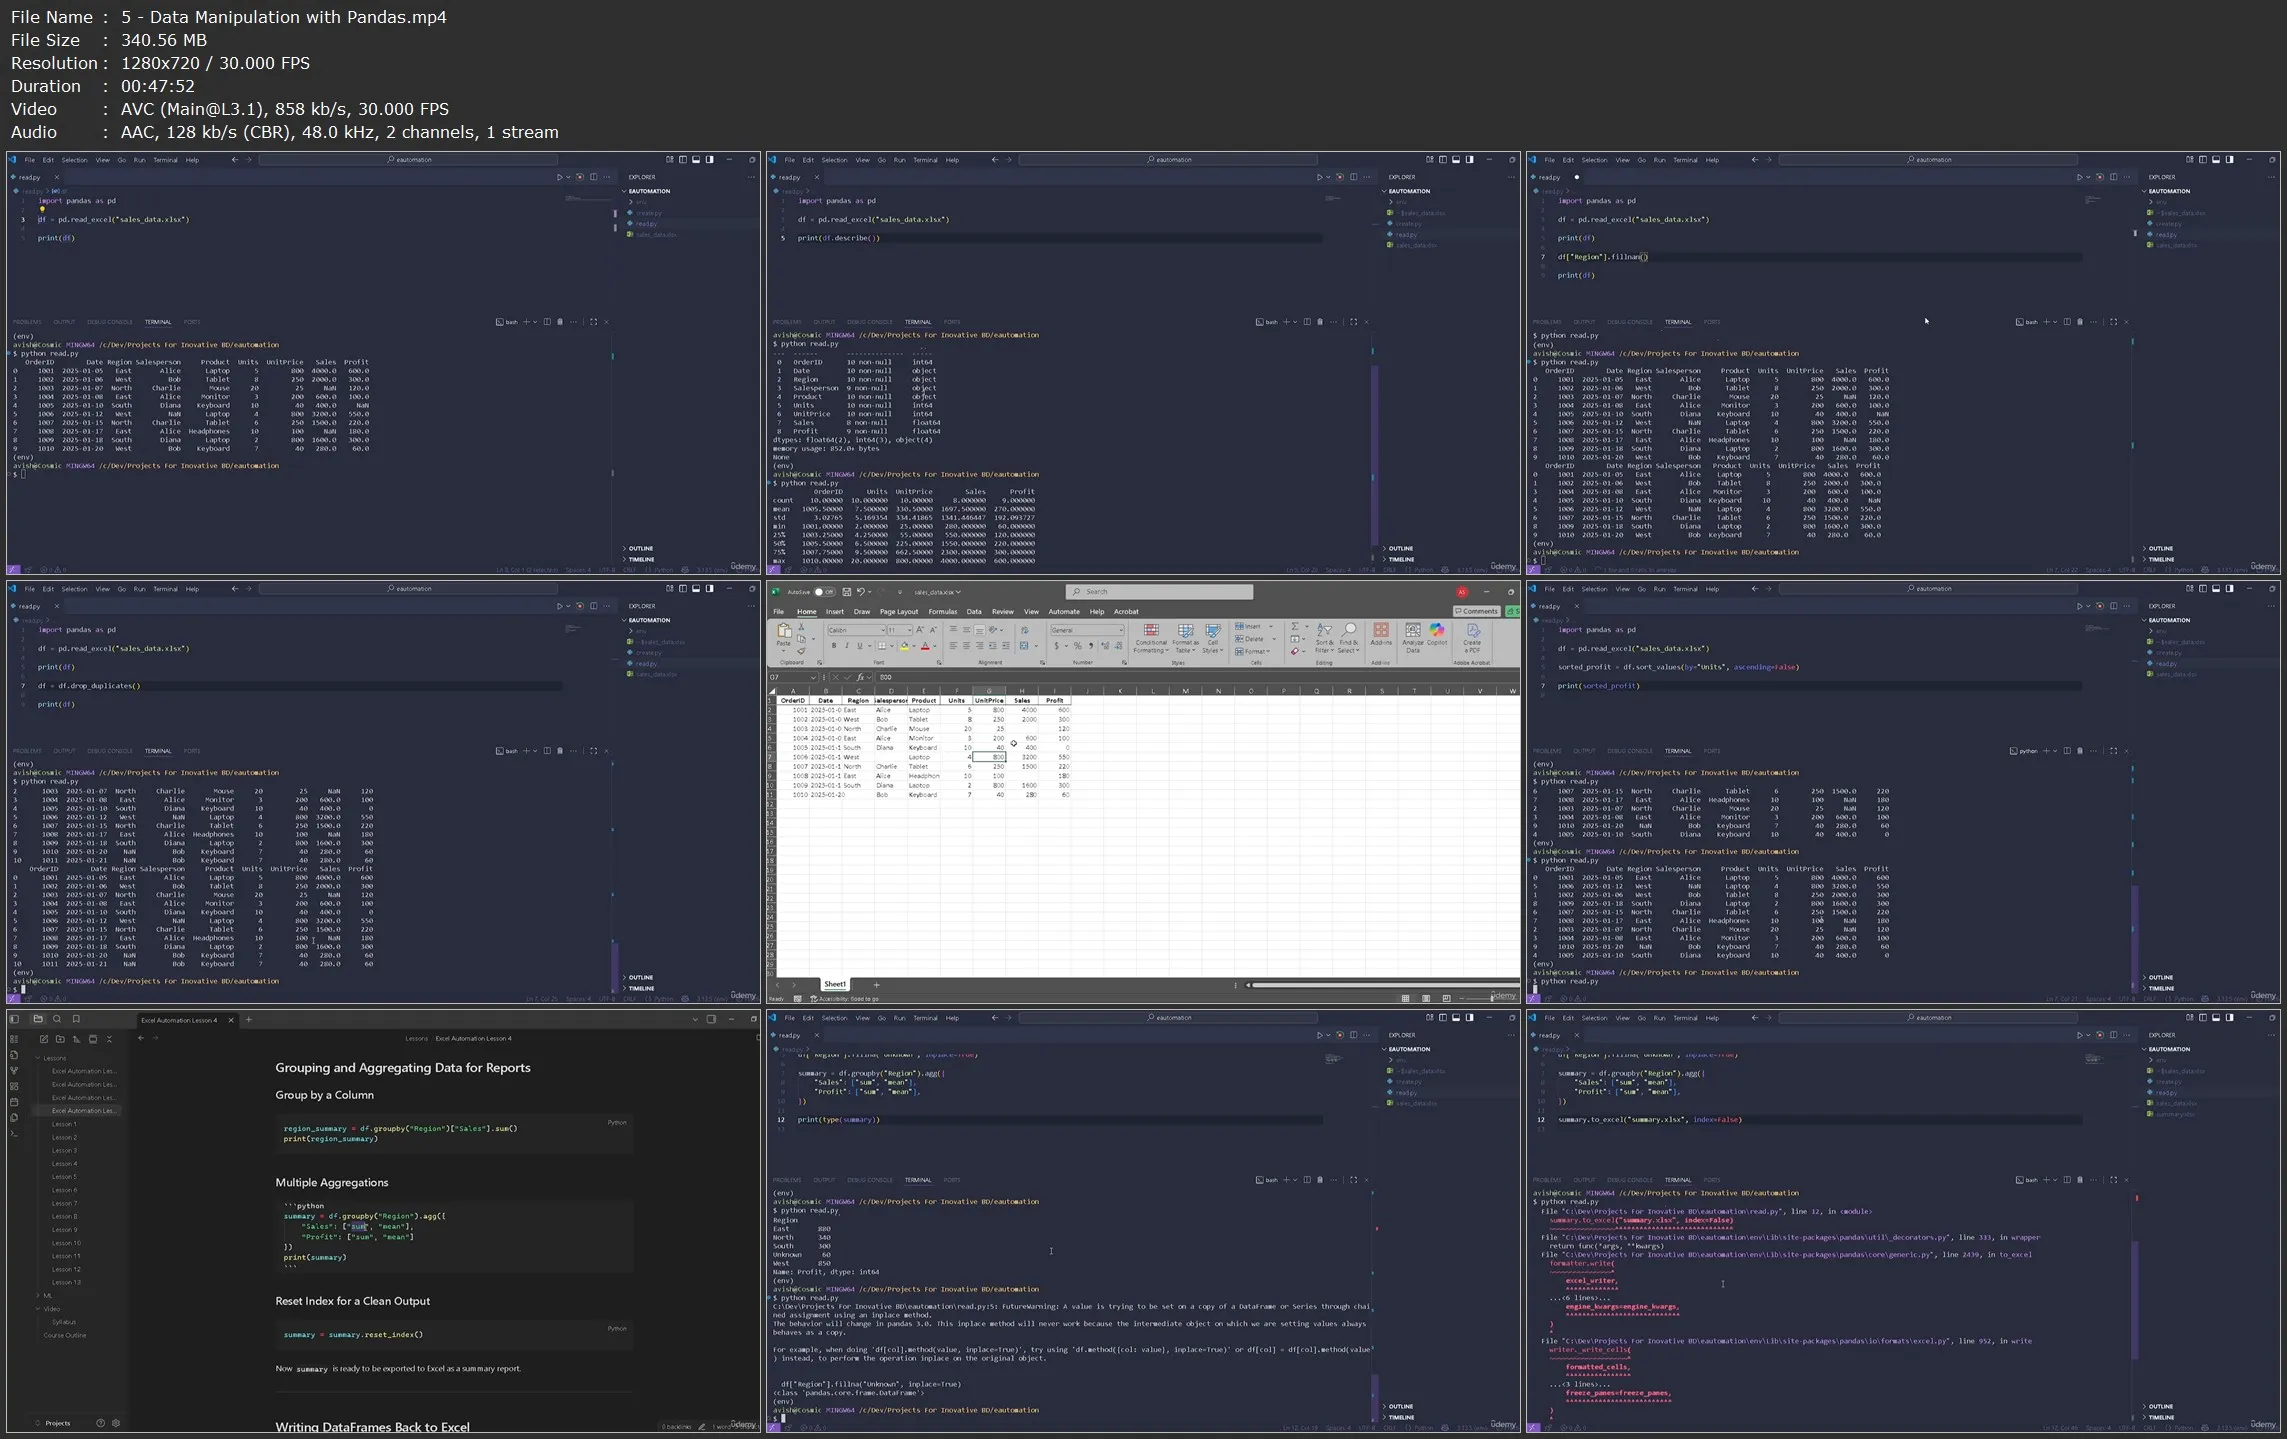Click the bookmark icon in notes app
The image size is (2287, 1439).
pos(76,1019)
